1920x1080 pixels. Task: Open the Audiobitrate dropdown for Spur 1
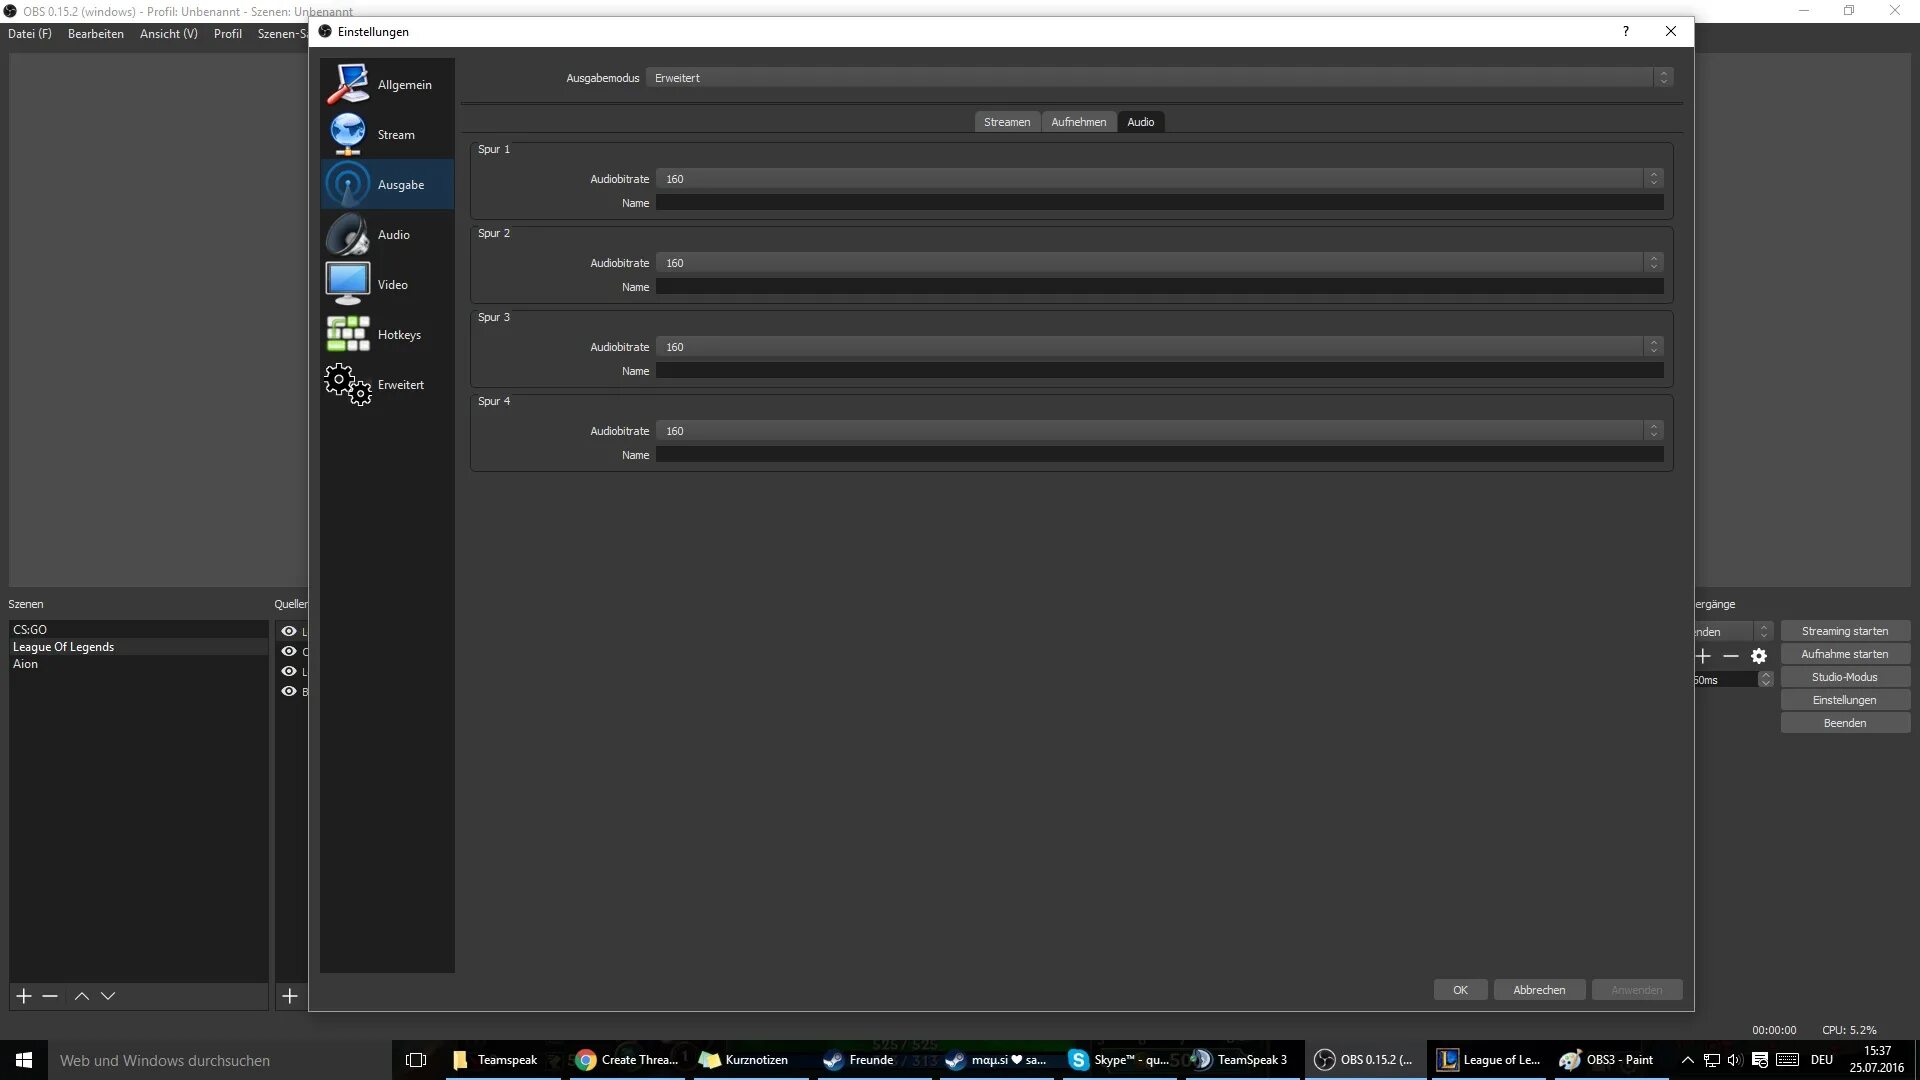pos(1654,178)
